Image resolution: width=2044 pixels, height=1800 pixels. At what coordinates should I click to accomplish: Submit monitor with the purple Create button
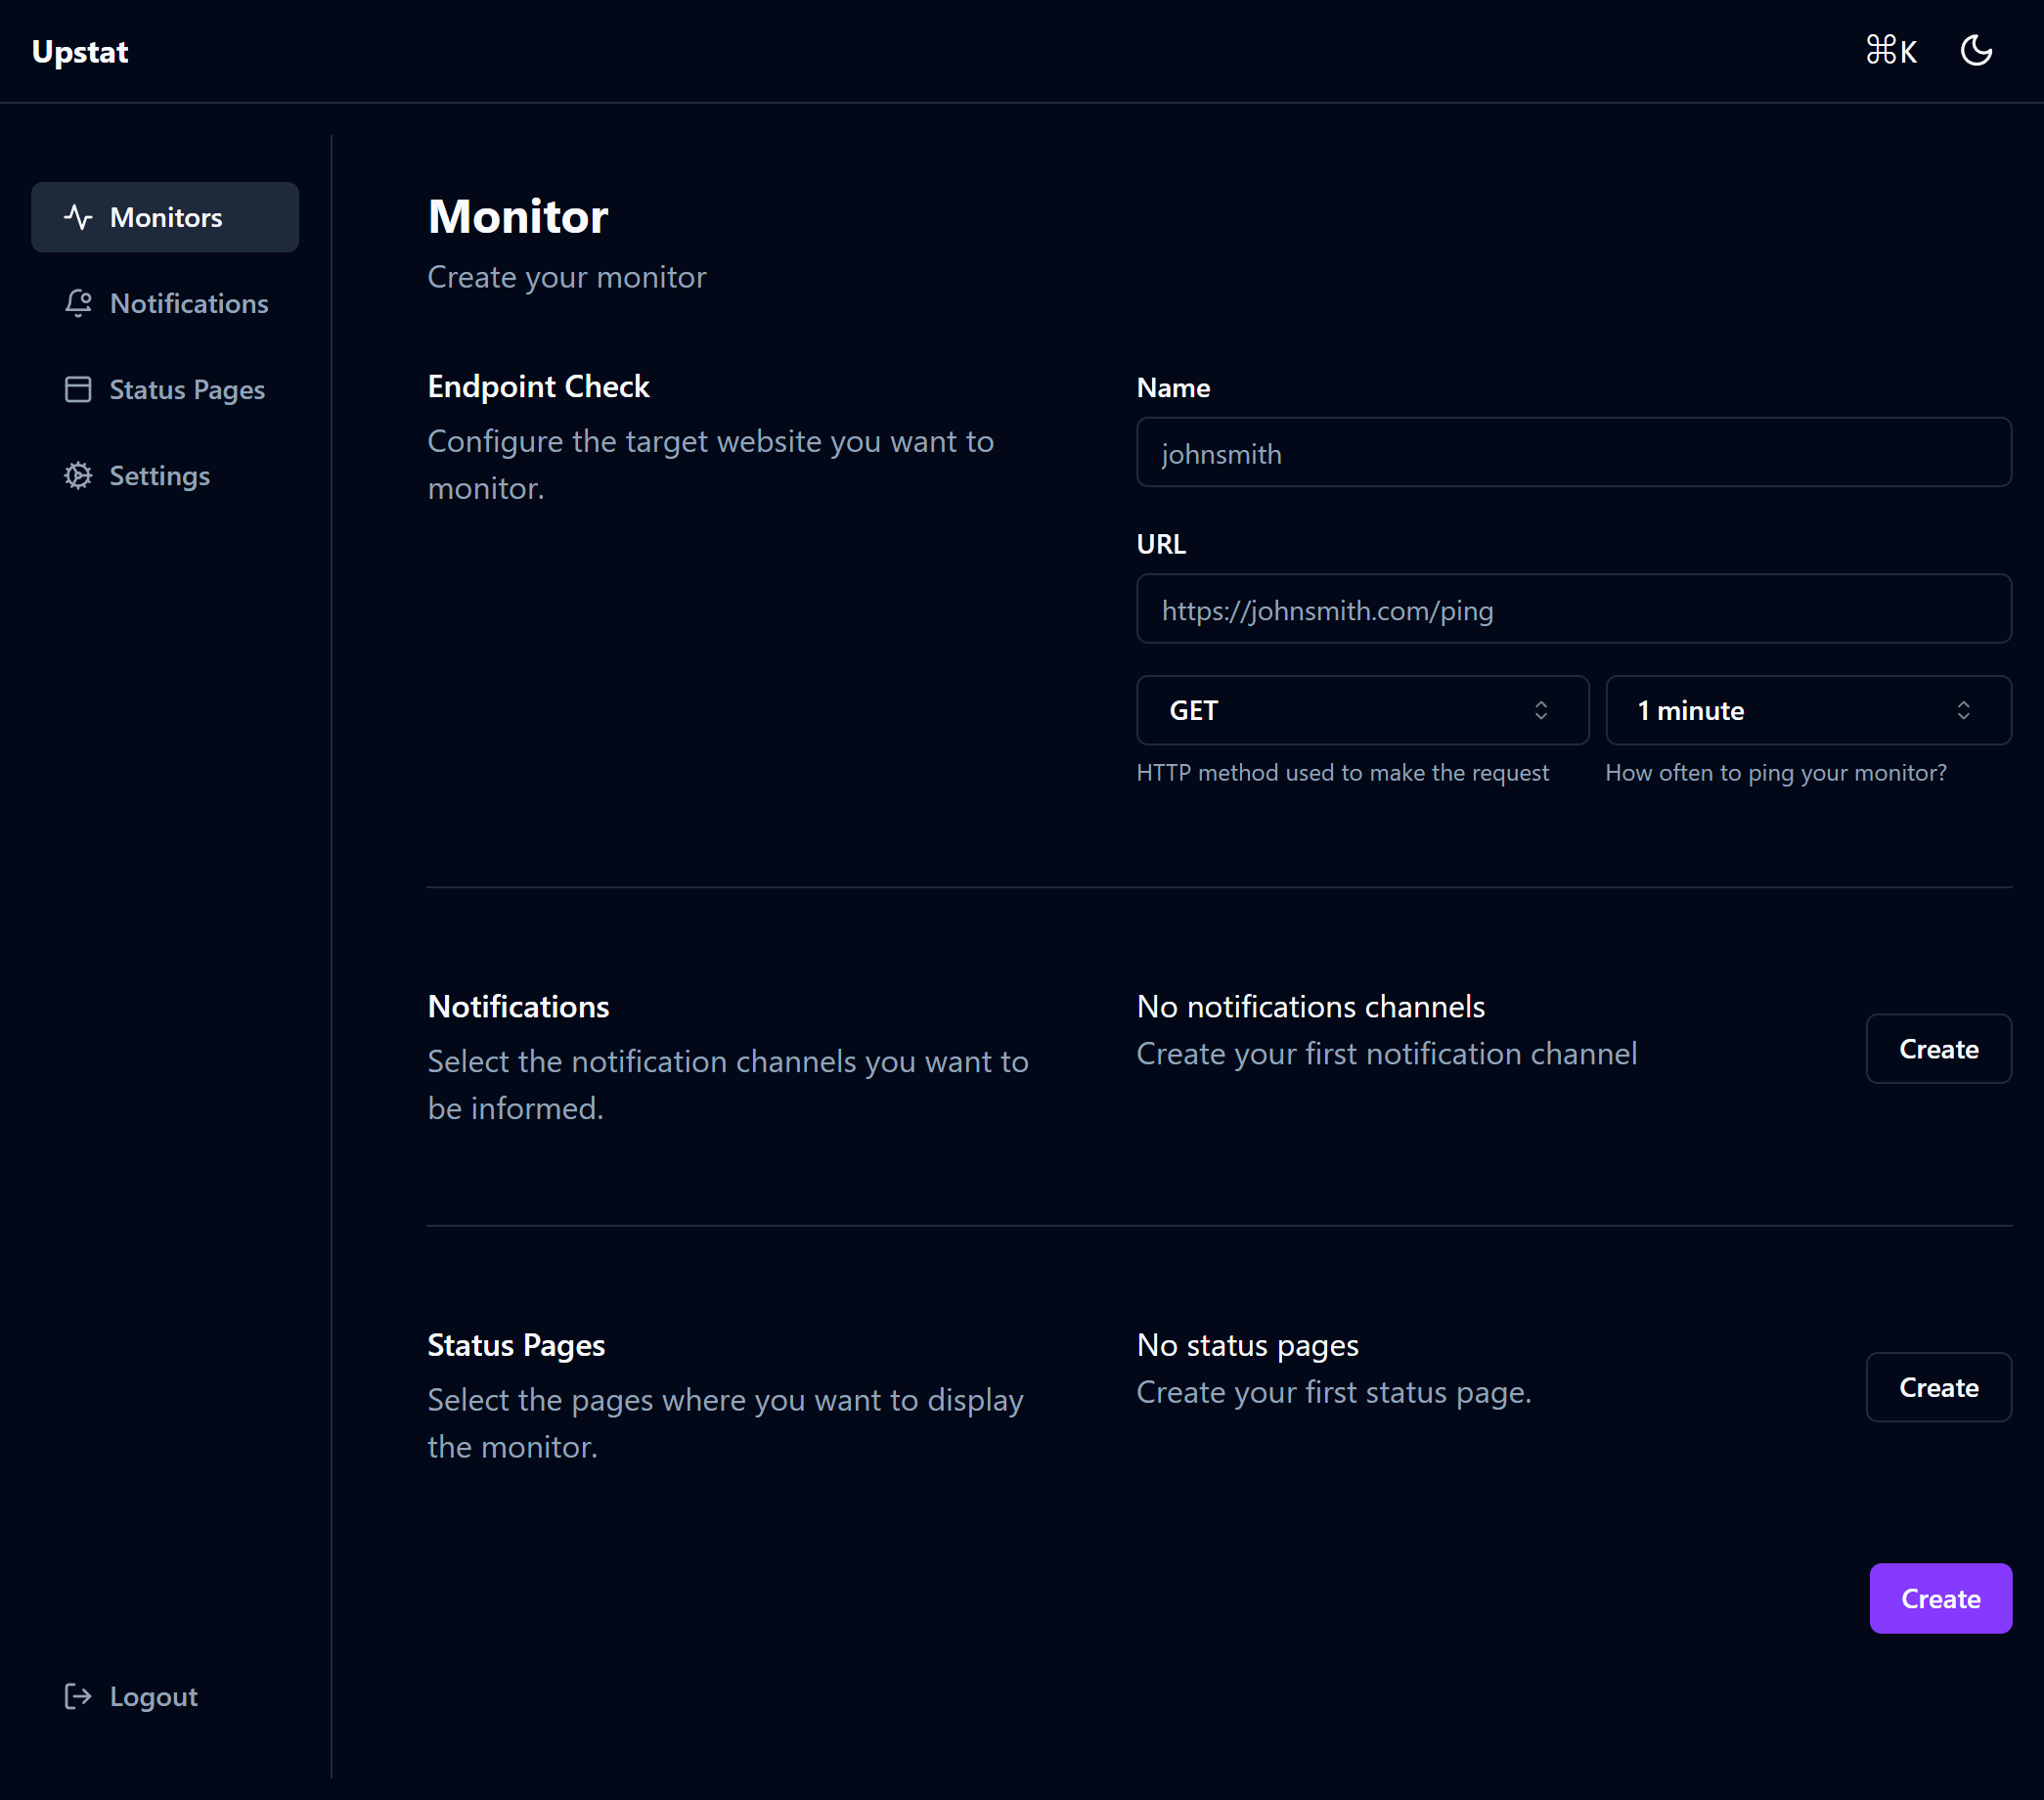(1940, 1598)
